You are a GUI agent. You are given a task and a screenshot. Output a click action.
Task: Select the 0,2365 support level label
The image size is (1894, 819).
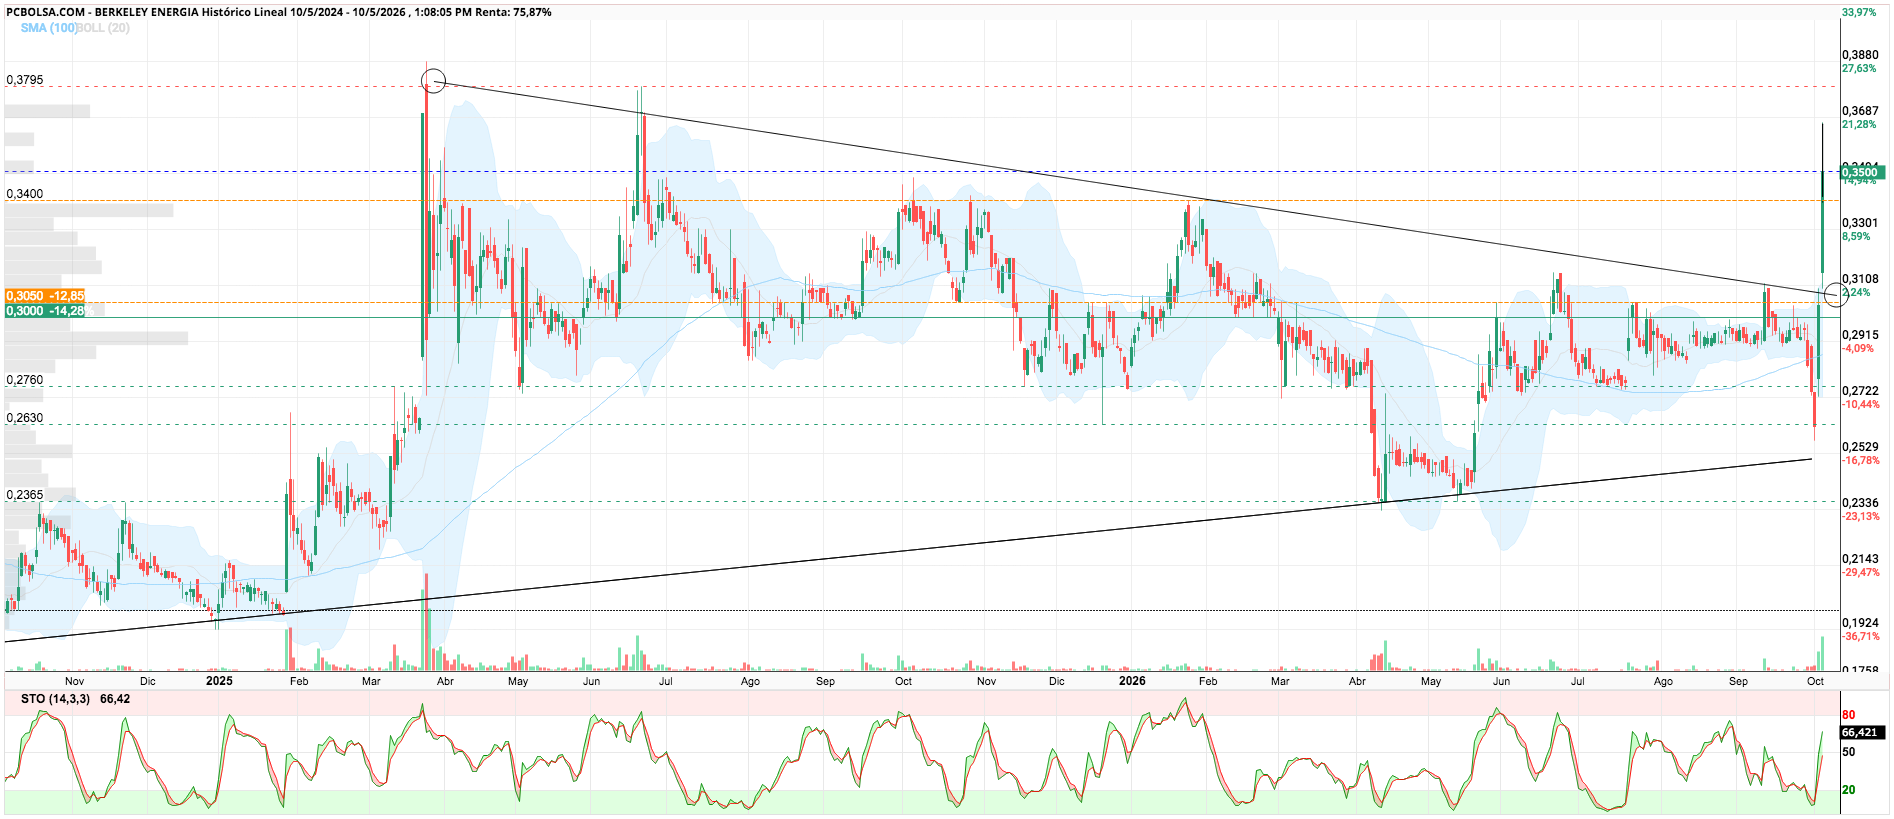point(25,495)
